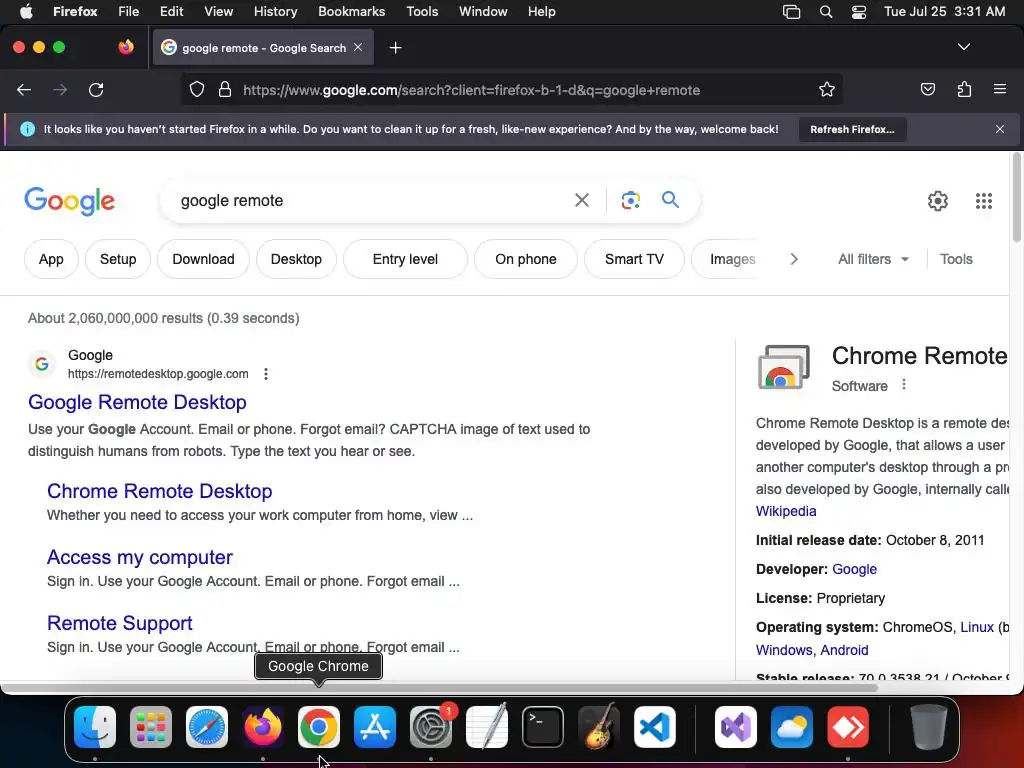Open the View menu
Image resolution: width=1024 pixels, height=768 pixels.
(x=218, y=12)
